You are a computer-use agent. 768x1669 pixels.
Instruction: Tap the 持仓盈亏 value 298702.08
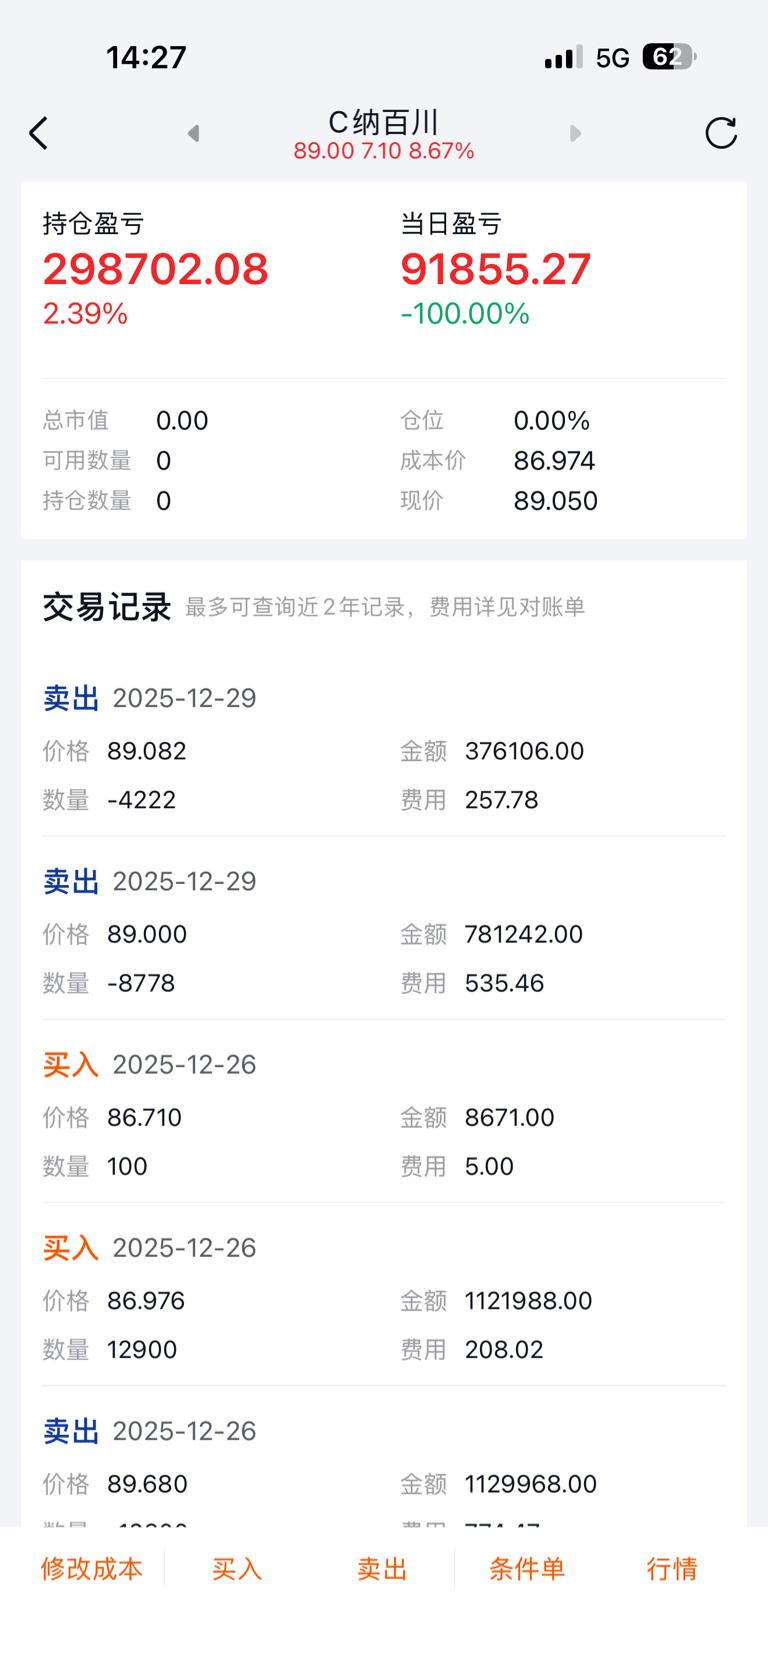point(156,269)
